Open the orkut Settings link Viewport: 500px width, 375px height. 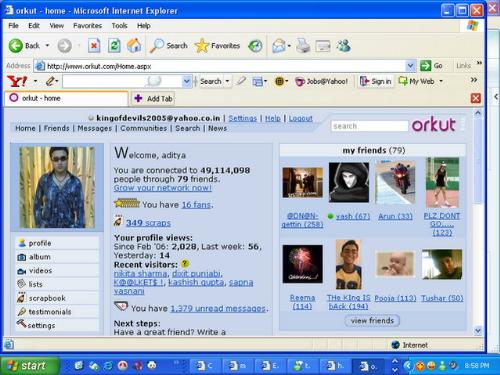243,118
